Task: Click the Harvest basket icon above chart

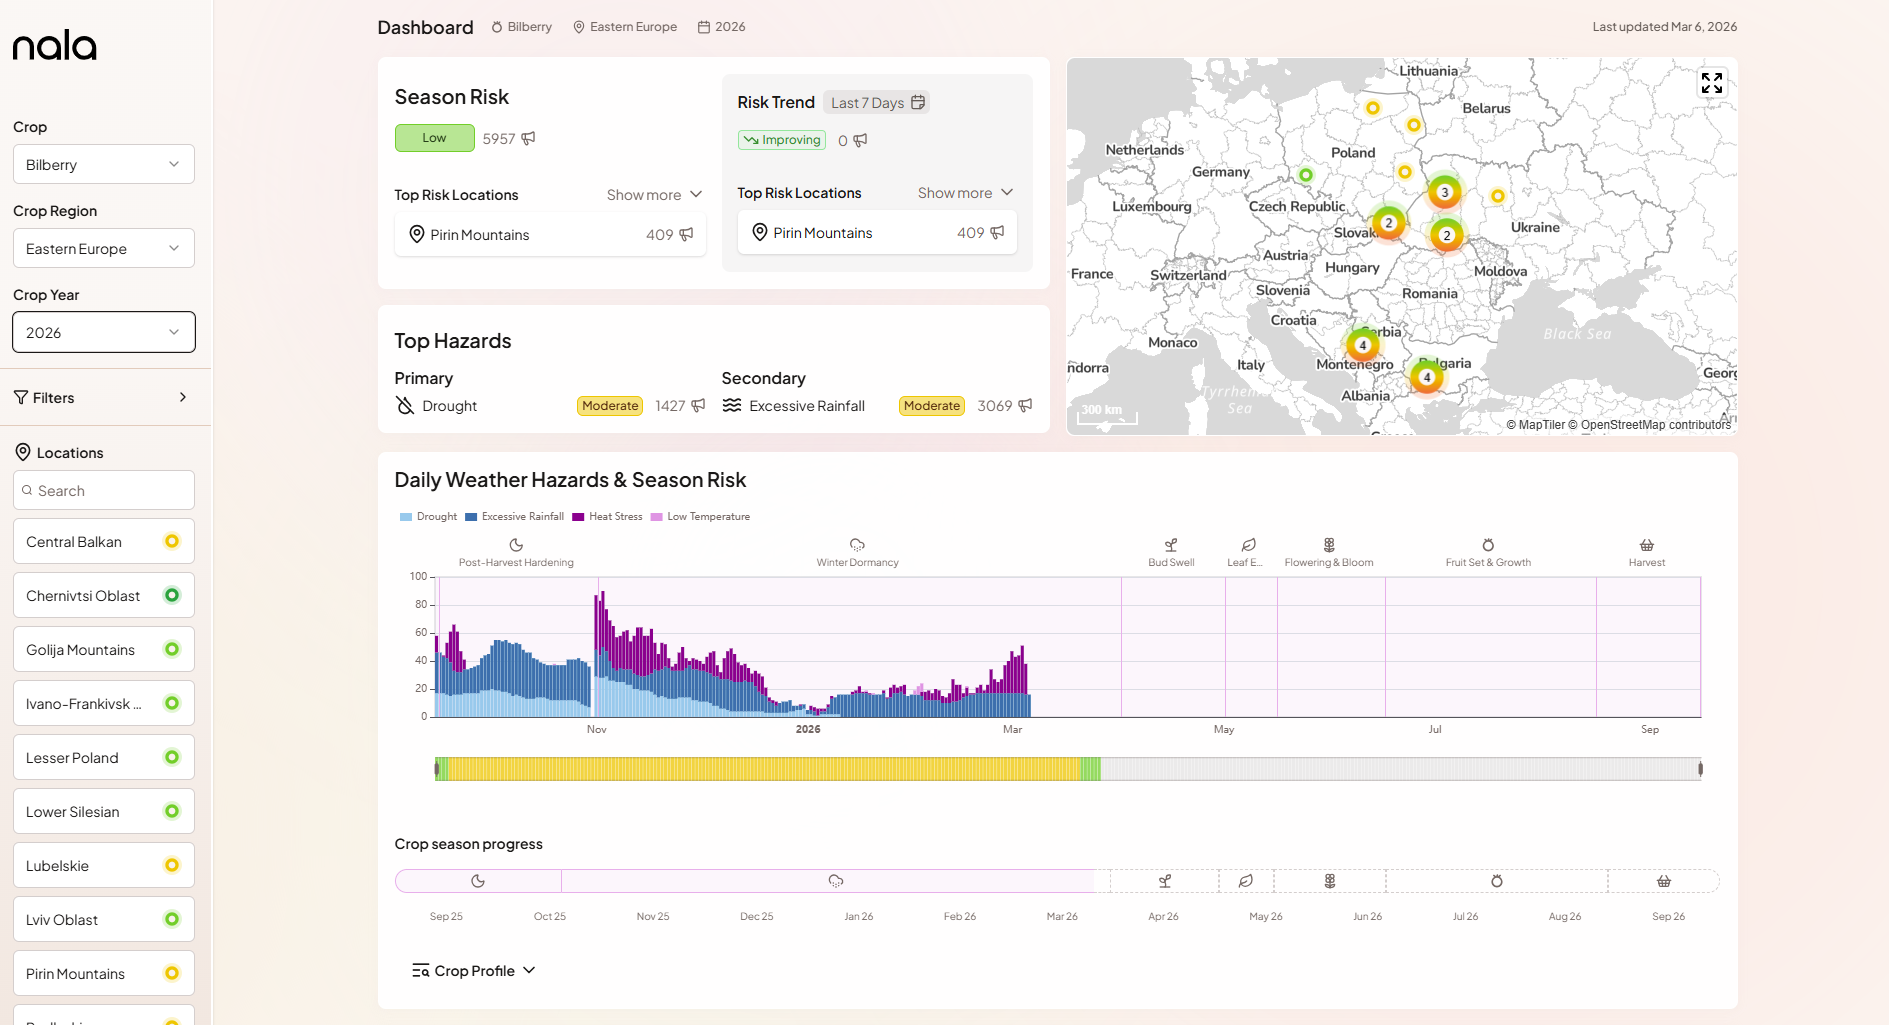Action: [1646, 545]
